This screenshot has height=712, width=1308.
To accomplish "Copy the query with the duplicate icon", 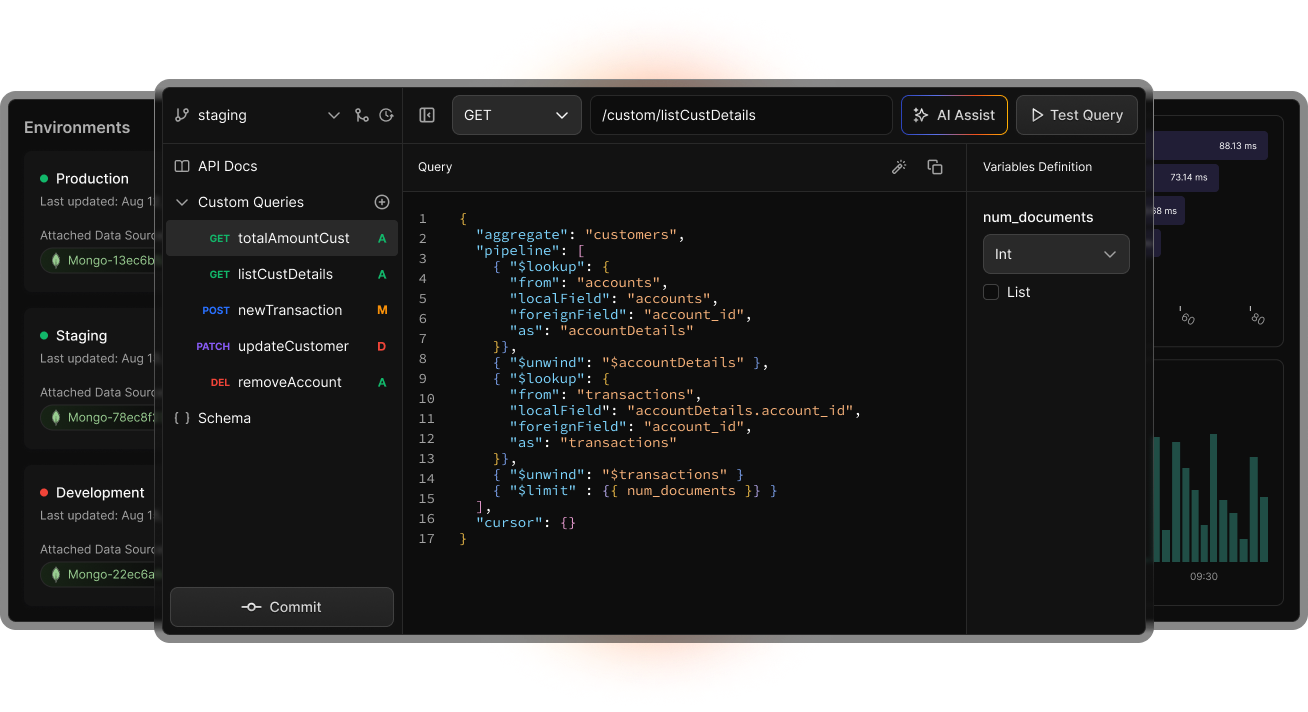I will point(935,167).
